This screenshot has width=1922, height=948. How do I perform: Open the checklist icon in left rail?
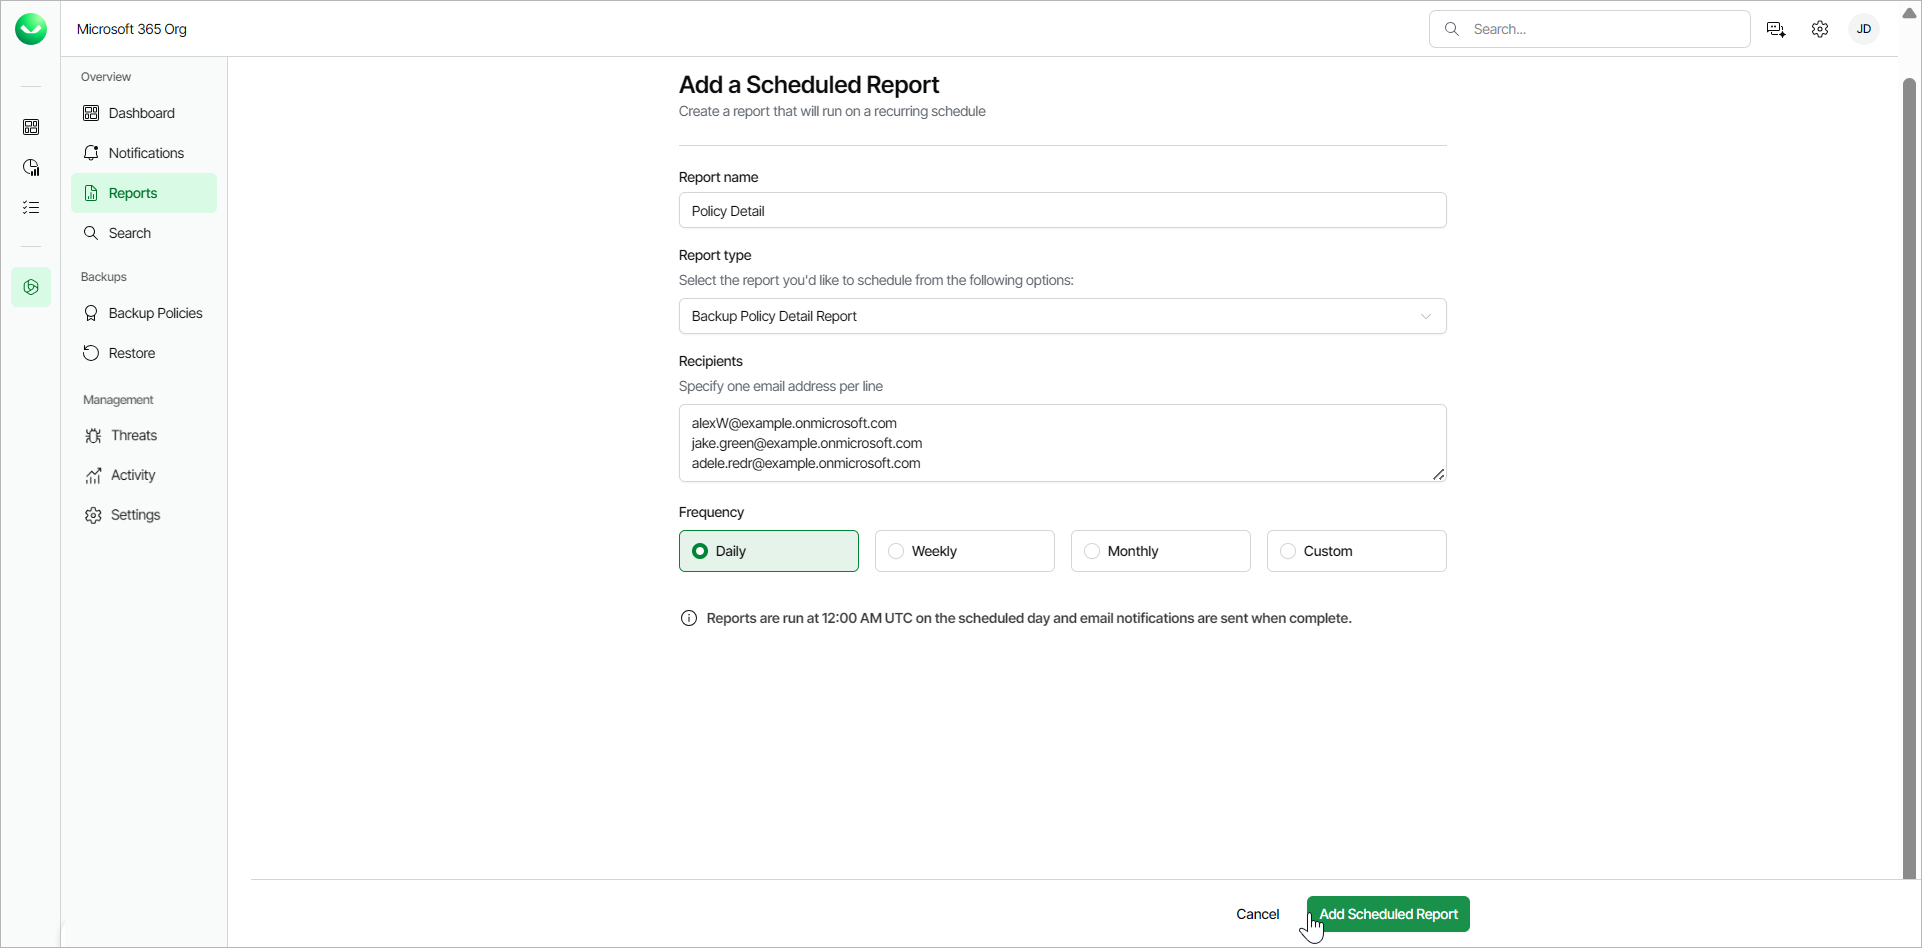click(31, 207)
